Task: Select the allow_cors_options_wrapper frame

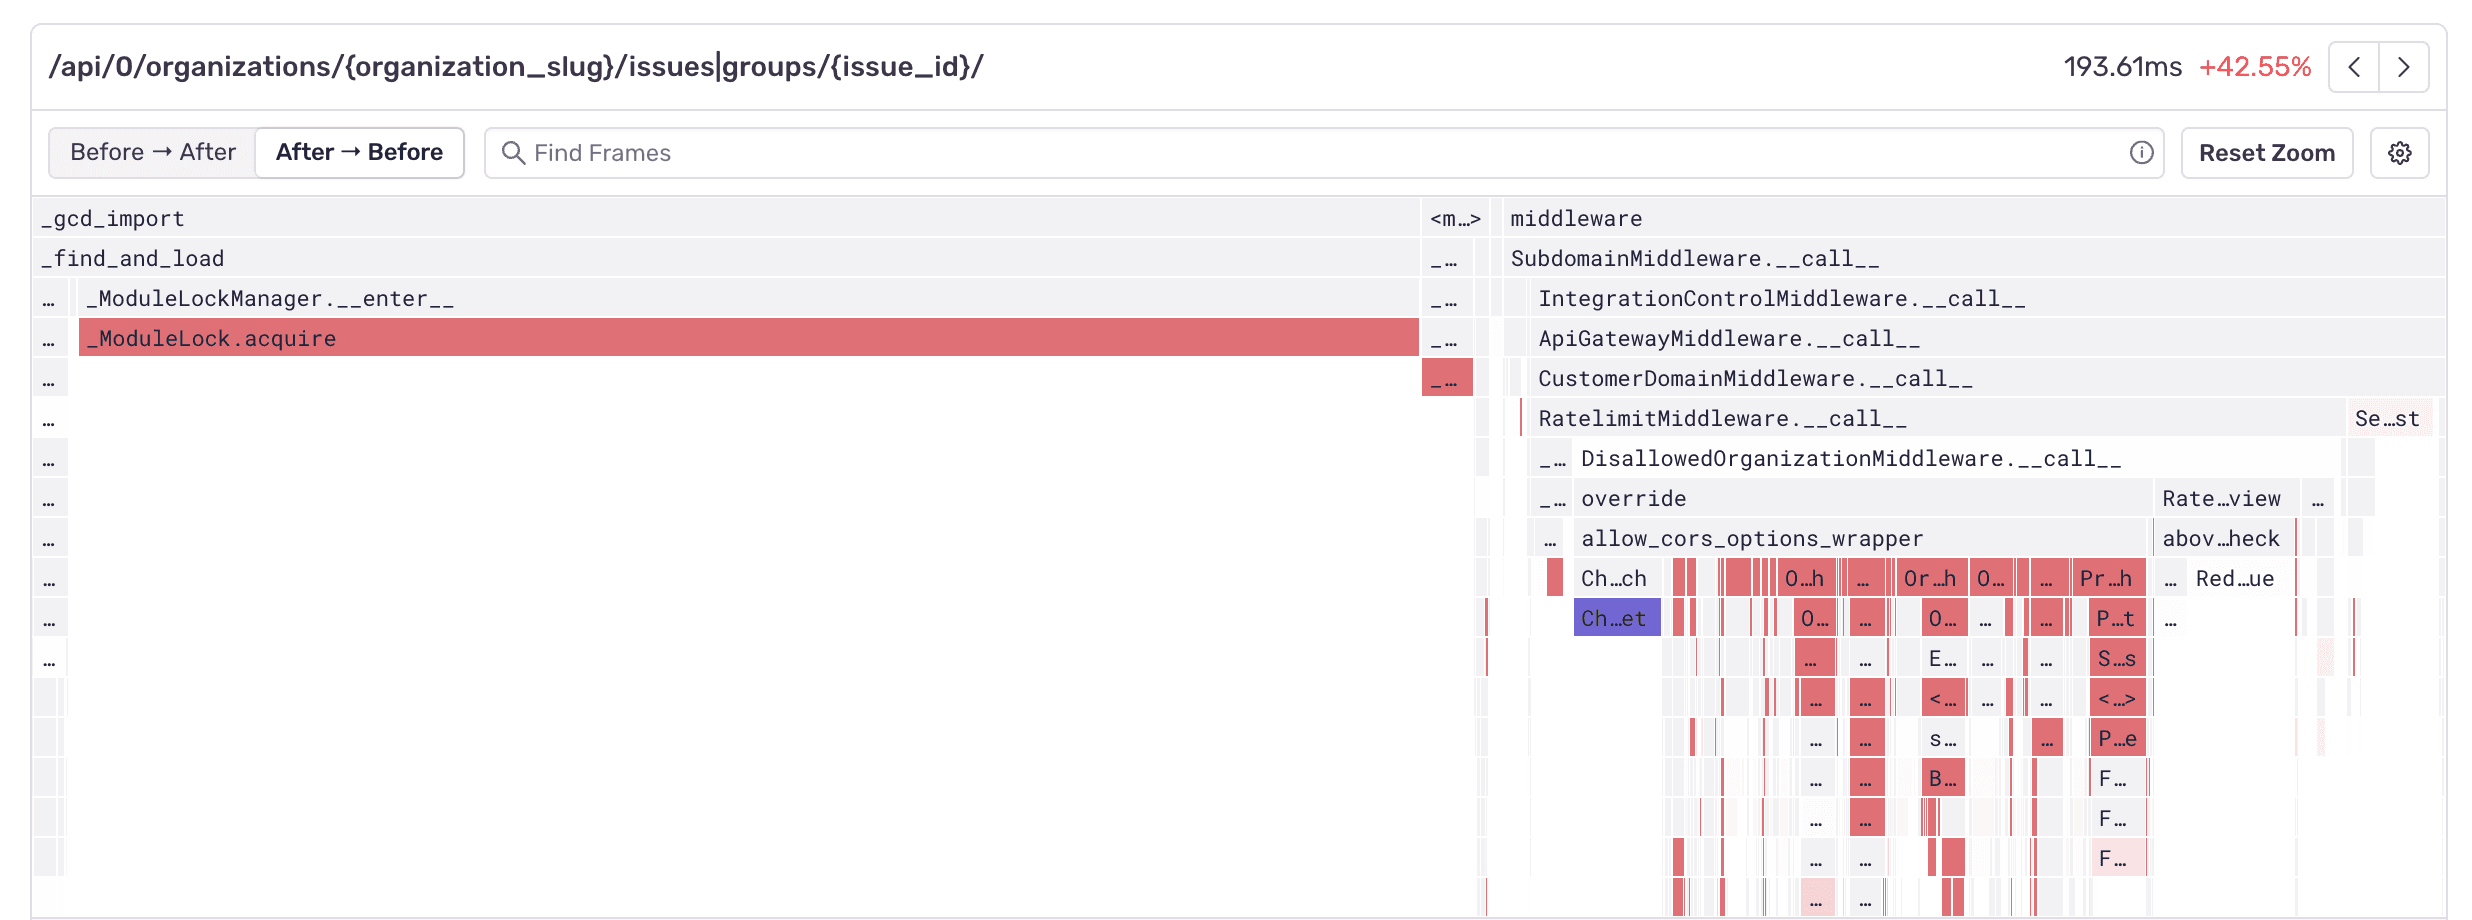Action: (x=1860, y=538)
